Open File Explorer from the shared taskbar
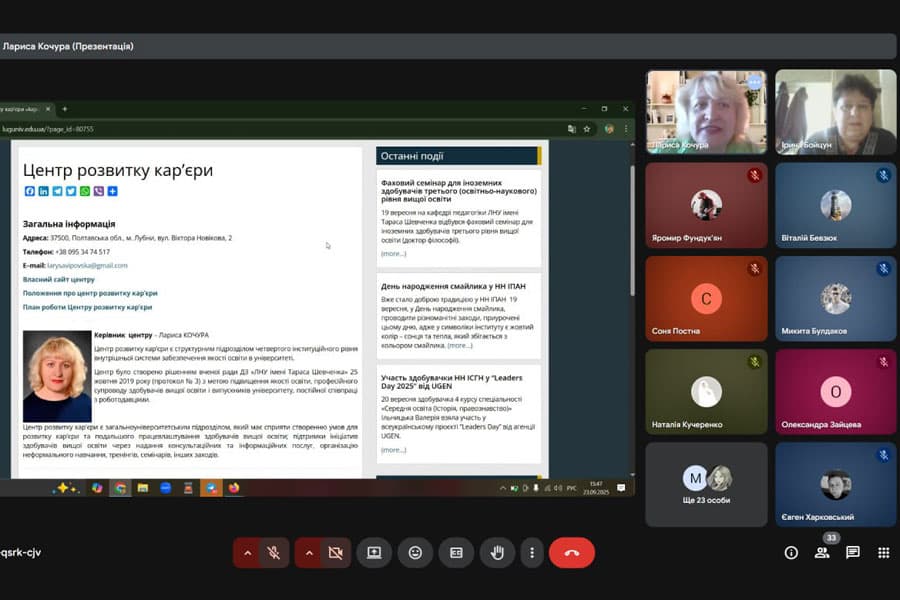This screenshot has height=600, width=900. [x=143, y=488]
